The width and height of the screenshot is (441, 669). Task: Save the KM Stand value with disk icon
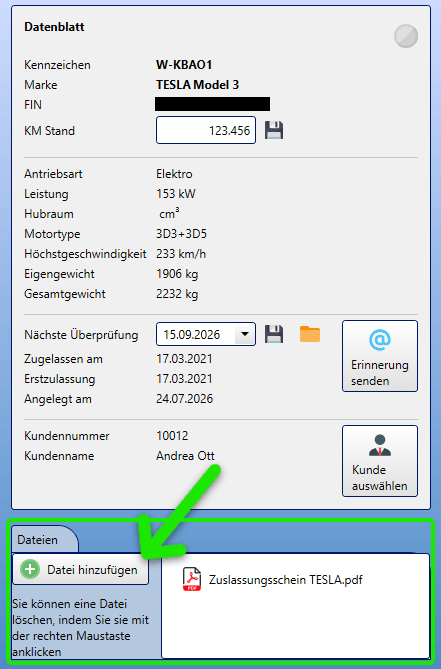[x=274, y=130]
